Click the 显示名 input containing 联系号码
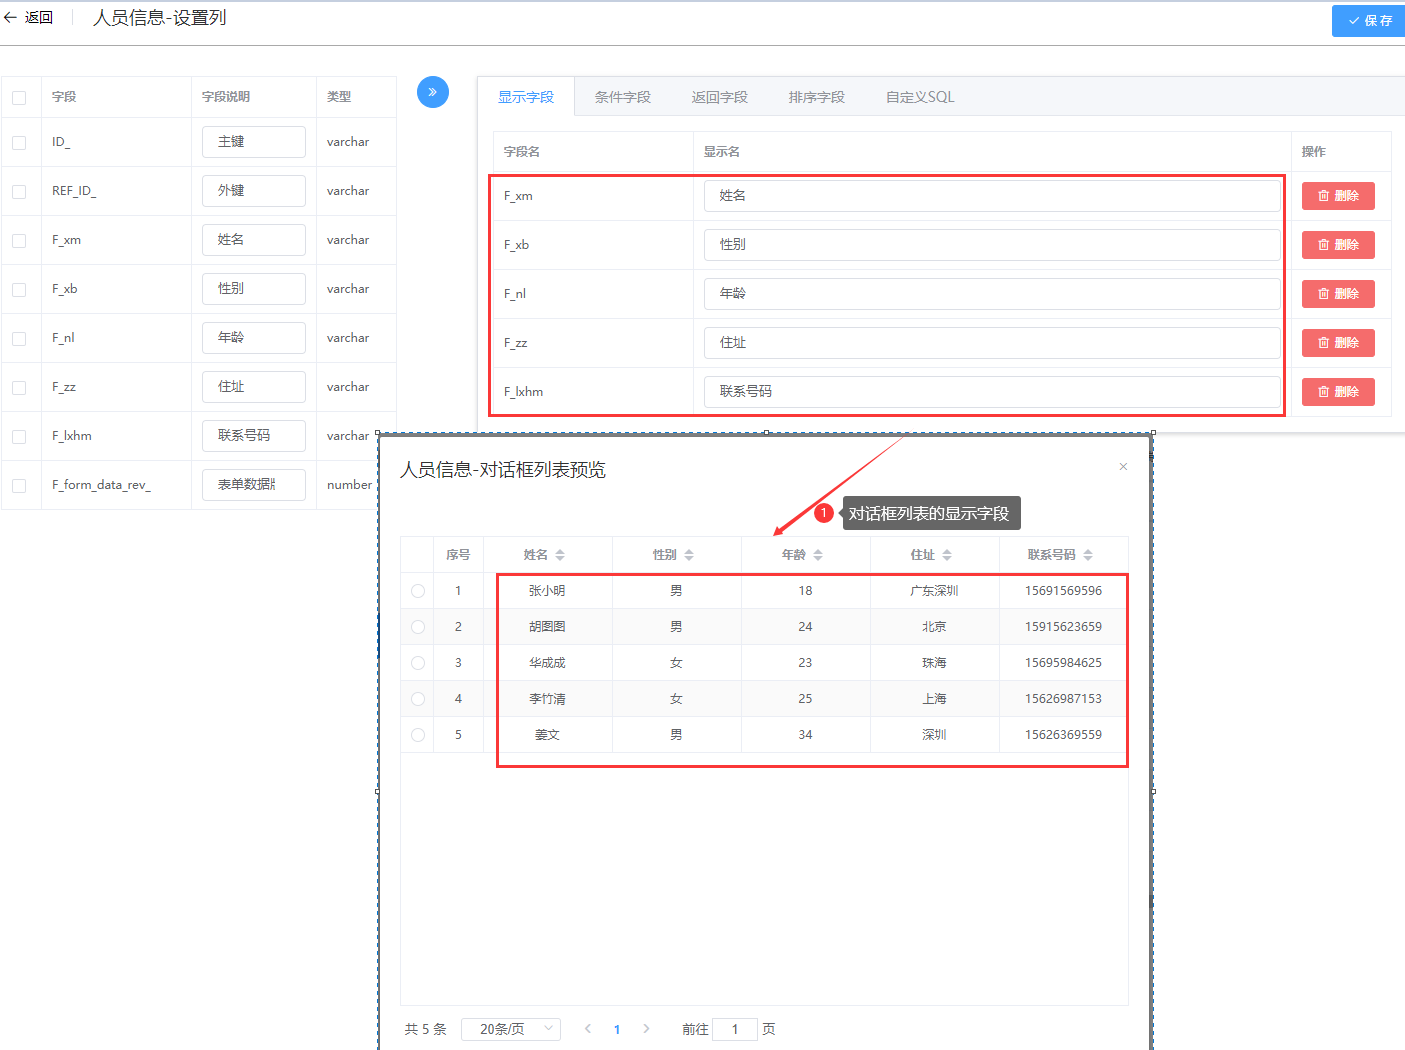1405x1050 pixels. [991, 392]
